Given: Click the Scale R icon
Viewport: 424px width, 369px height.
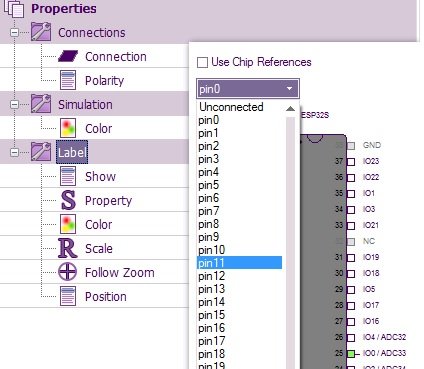Looking at the screenshot, I should click(x=68, y=248).
